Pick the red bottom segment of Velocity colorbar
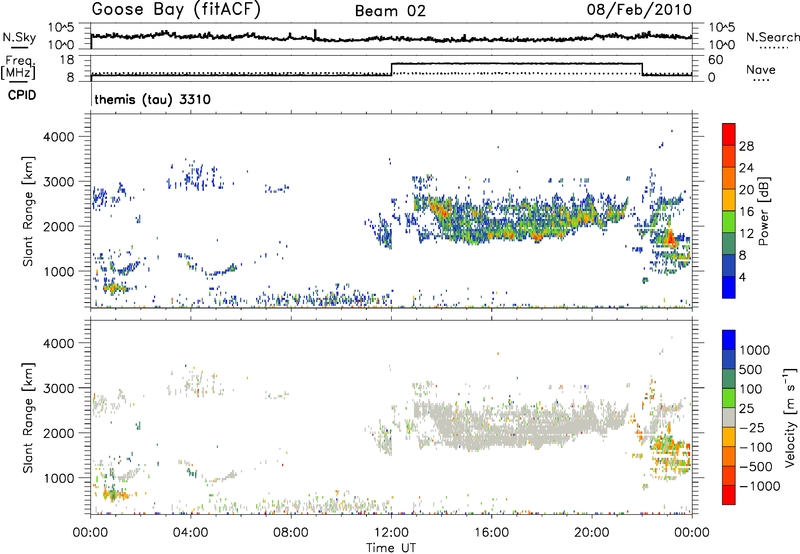Image resolution: width=800 pixels, height=554 pixels. [x=729, y=495]
